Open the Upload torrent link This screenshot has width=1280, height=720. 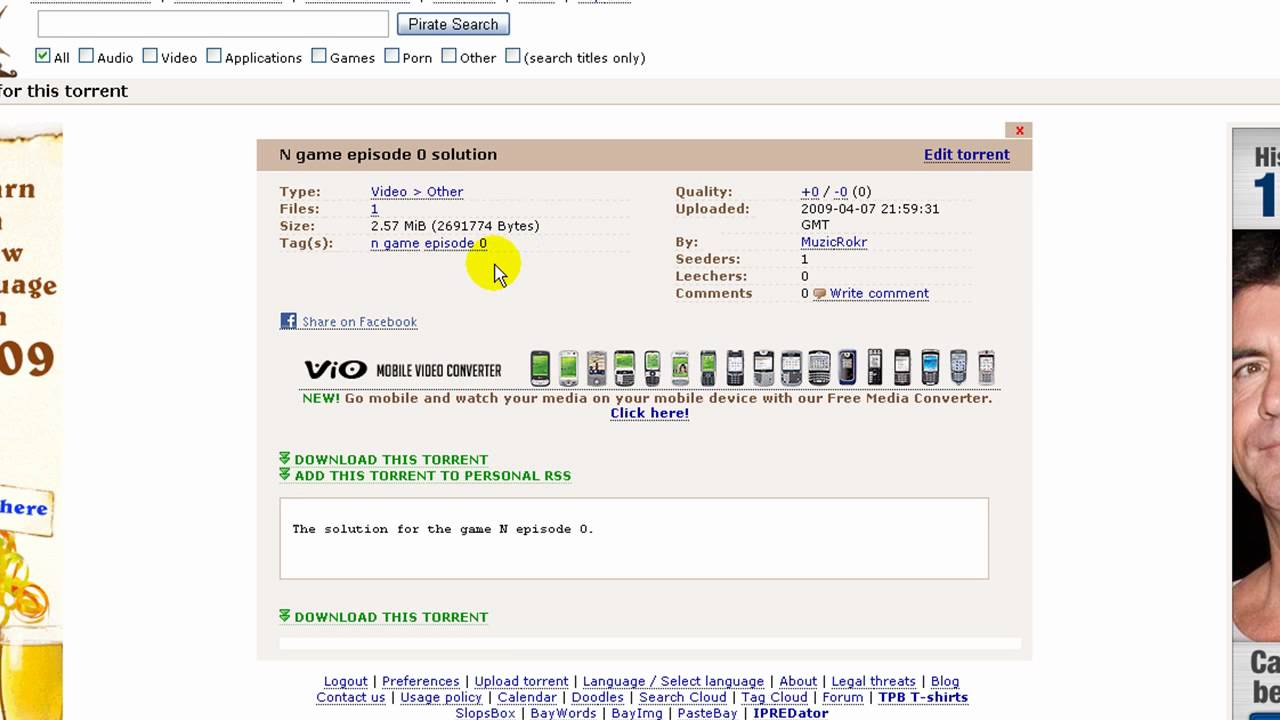(521, 681)
